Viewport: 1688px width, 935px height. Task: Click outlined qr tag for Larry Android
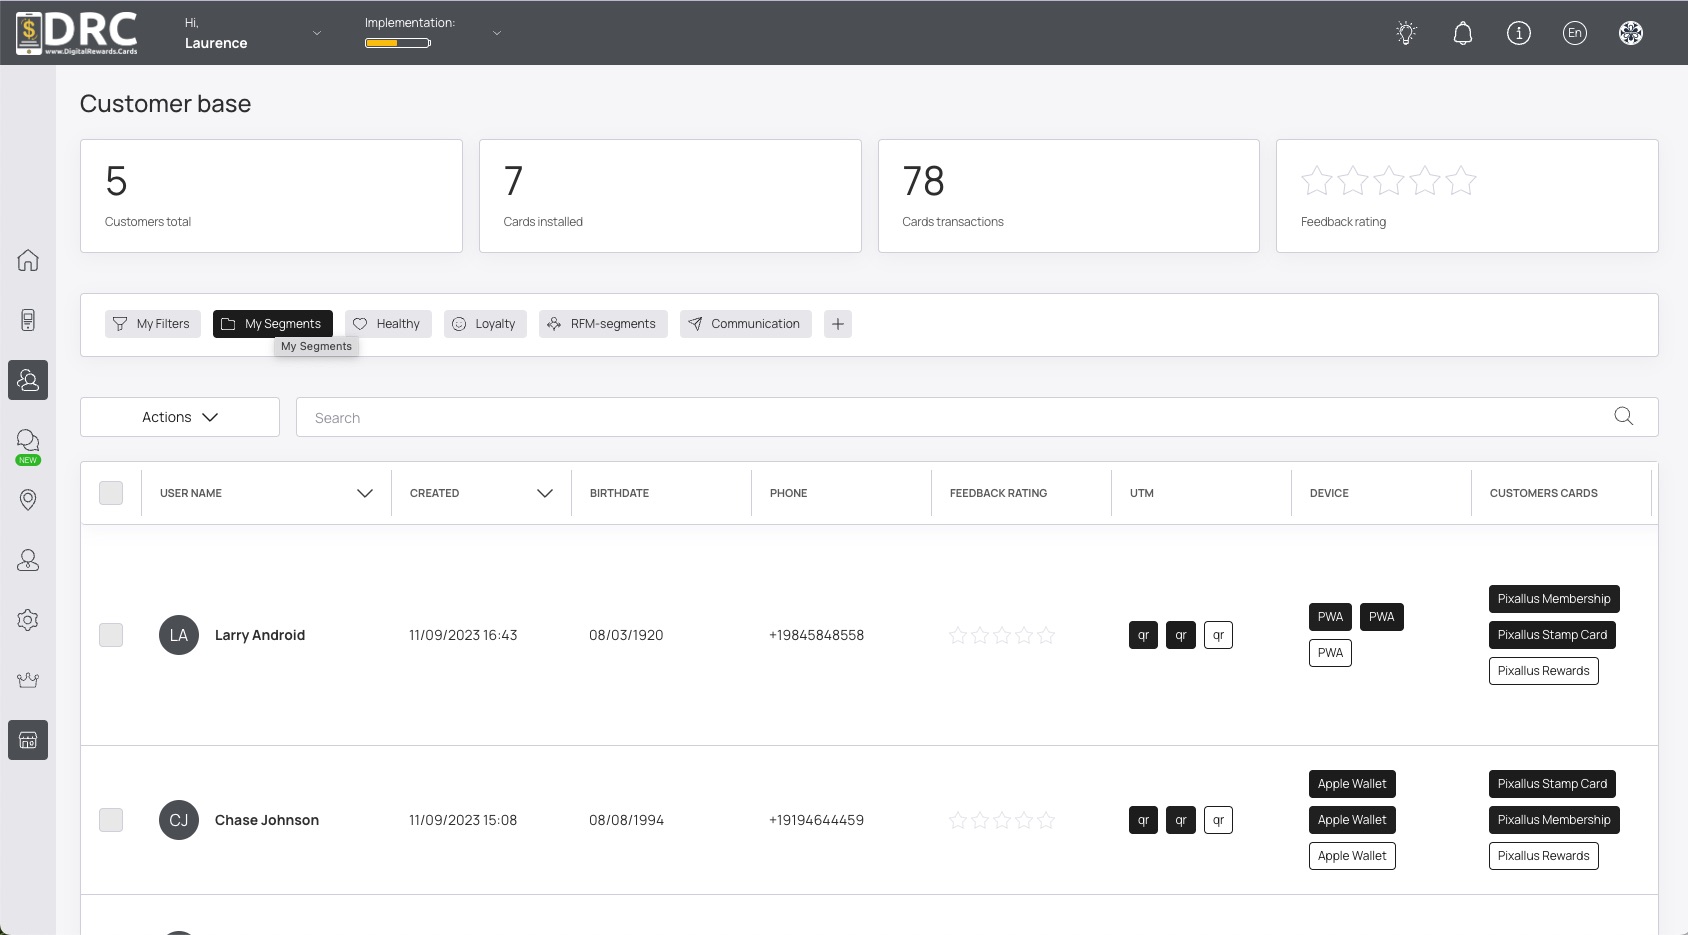point(1218,635)
